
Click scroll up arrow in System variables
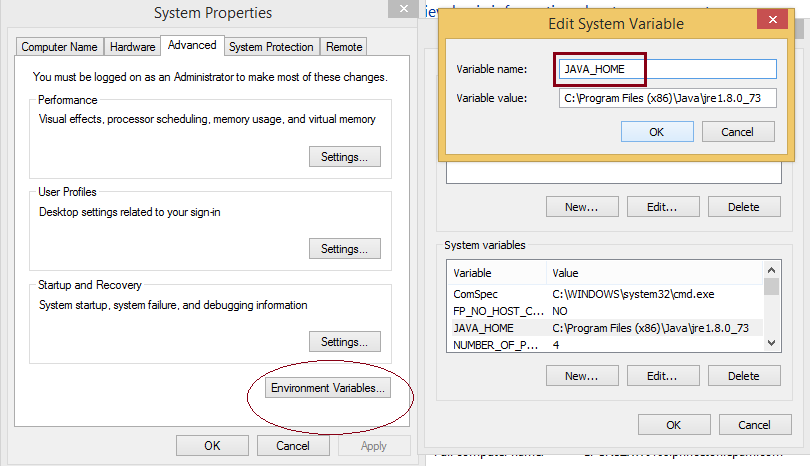pos(771,270)
